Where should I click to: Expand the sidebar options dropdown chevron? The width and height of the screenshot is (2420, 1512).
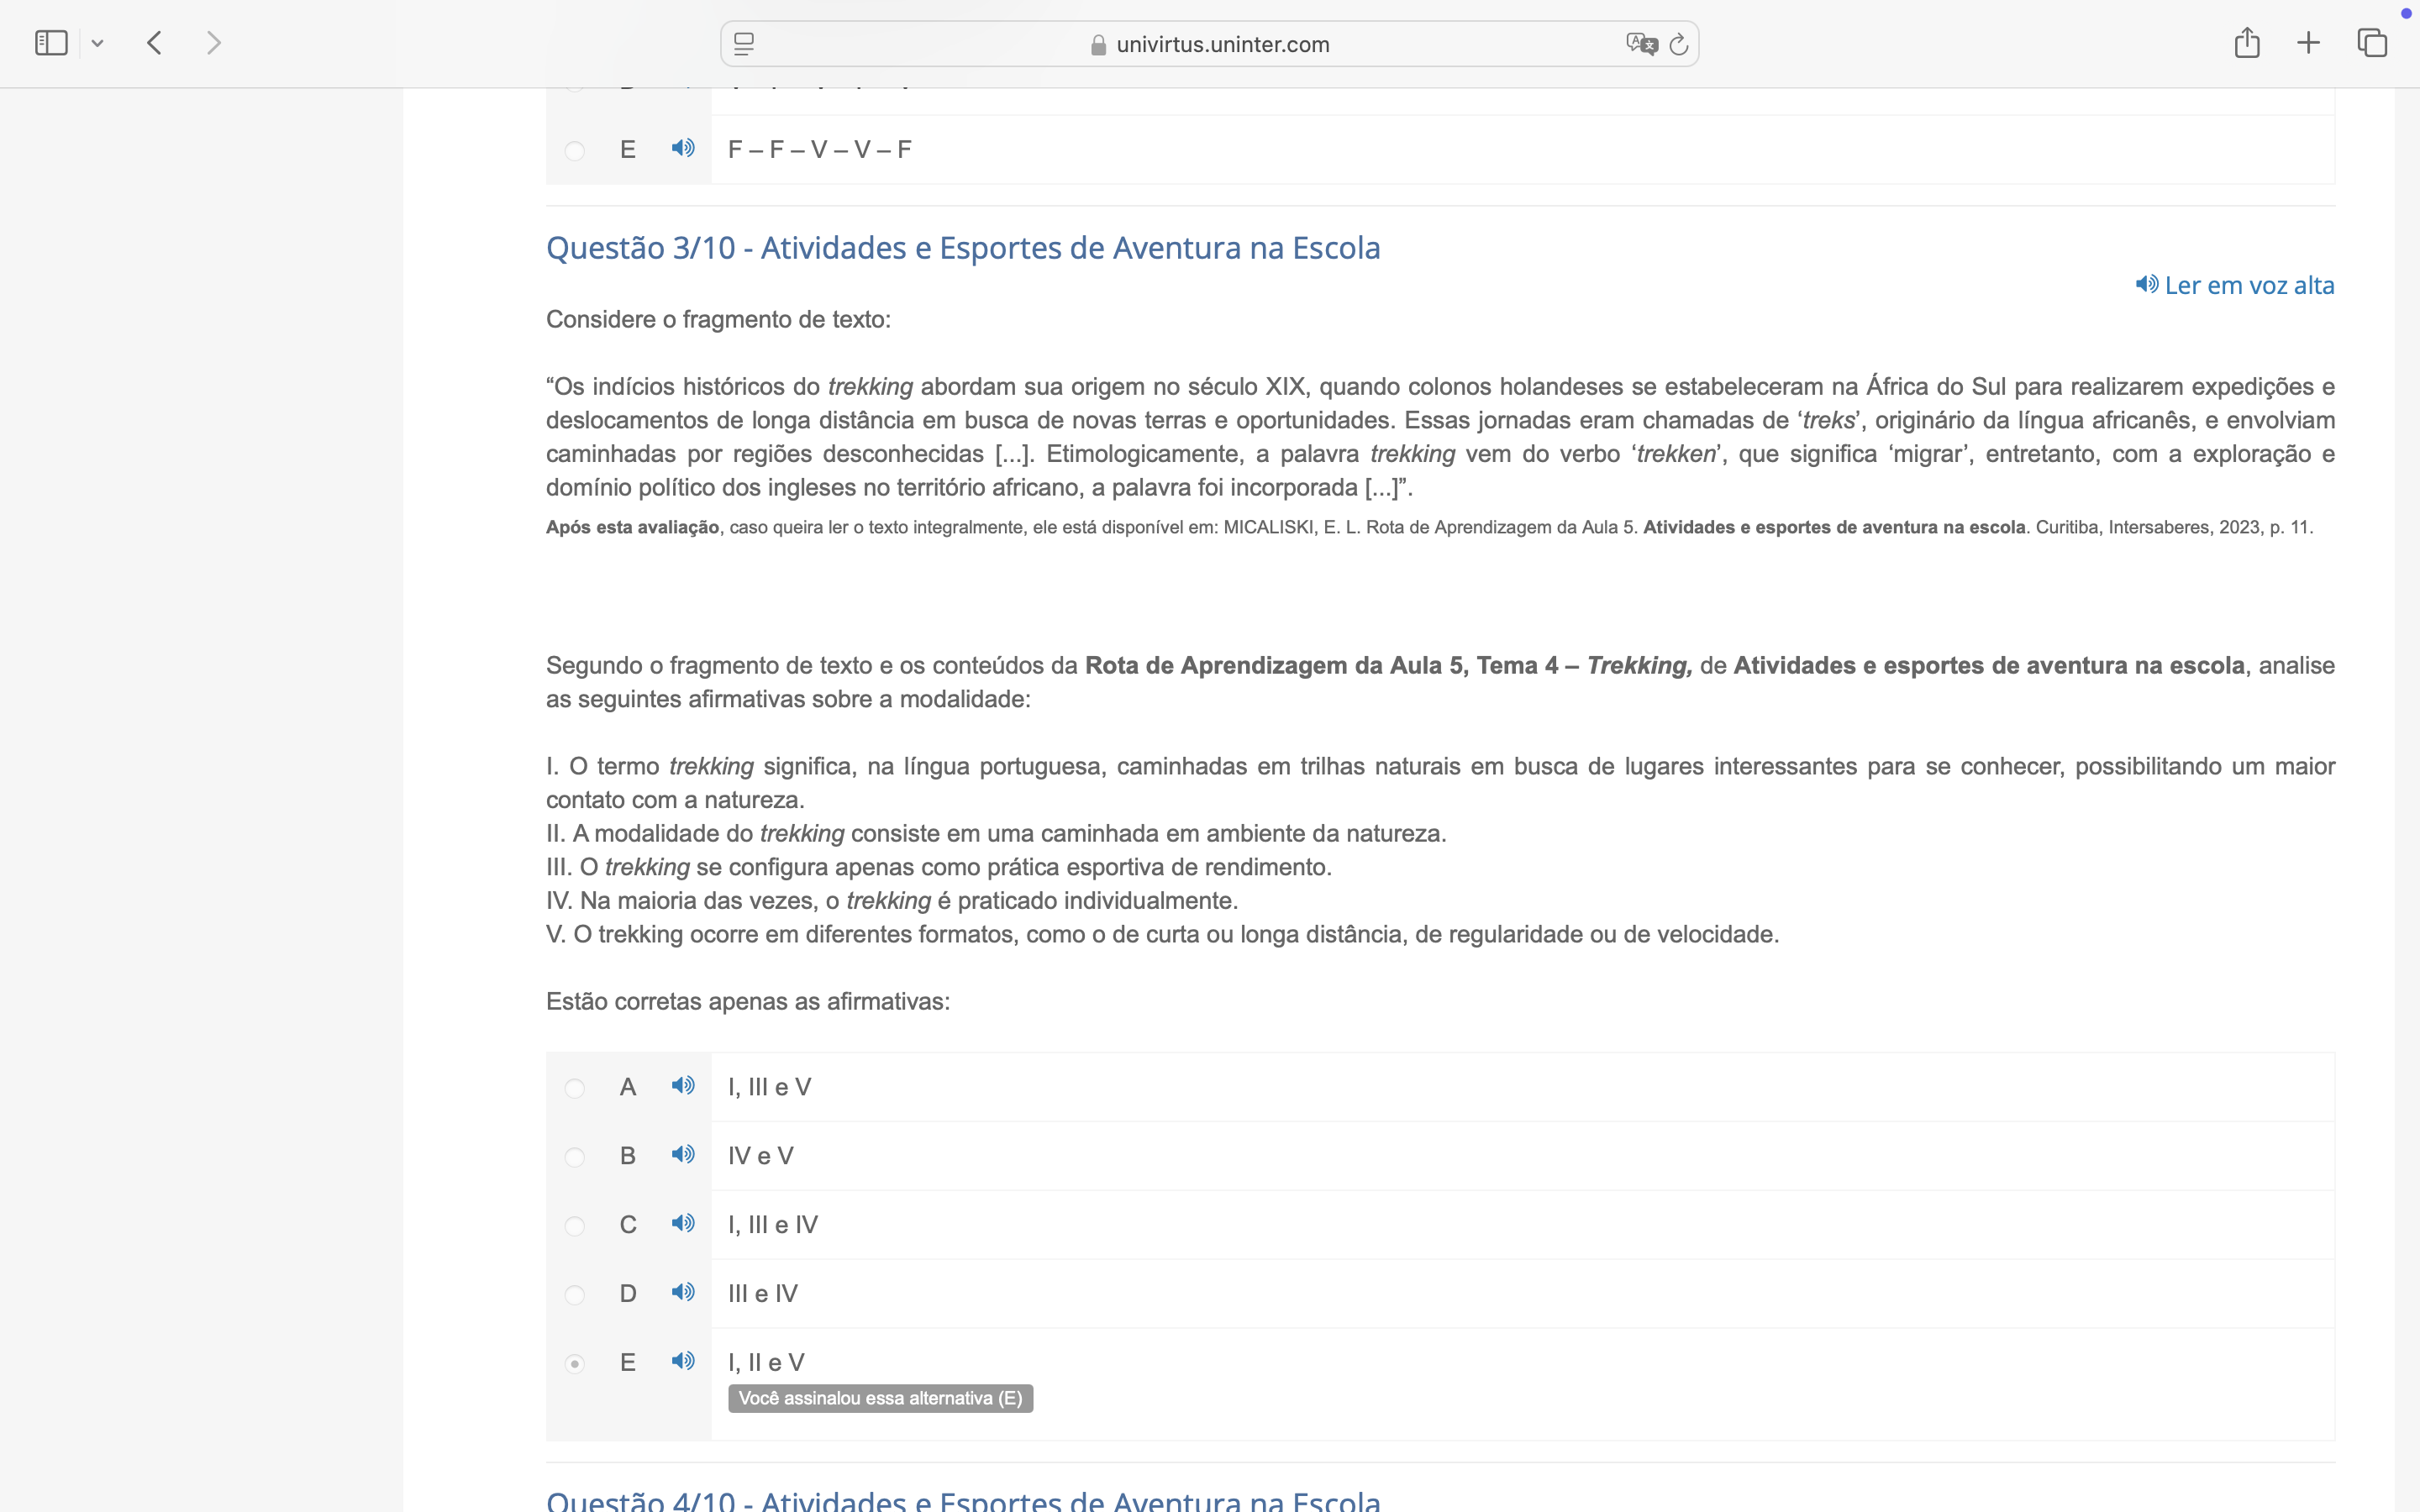tap(97, 44)
